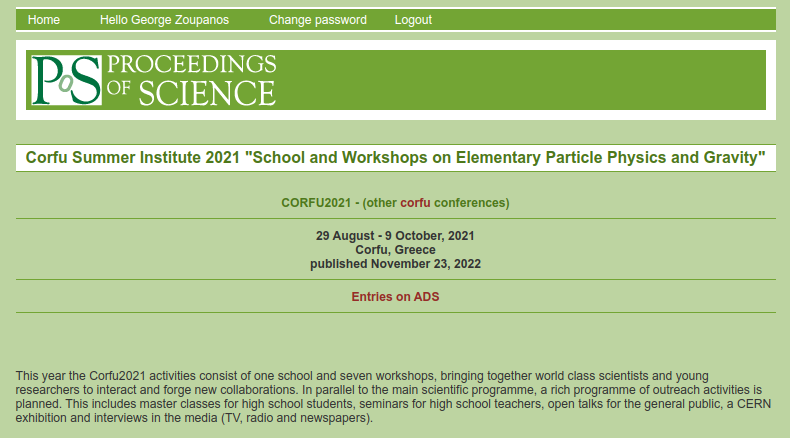Click the Corfu, Greece location text
The image size is (790, 438).
tap(396, 250)
